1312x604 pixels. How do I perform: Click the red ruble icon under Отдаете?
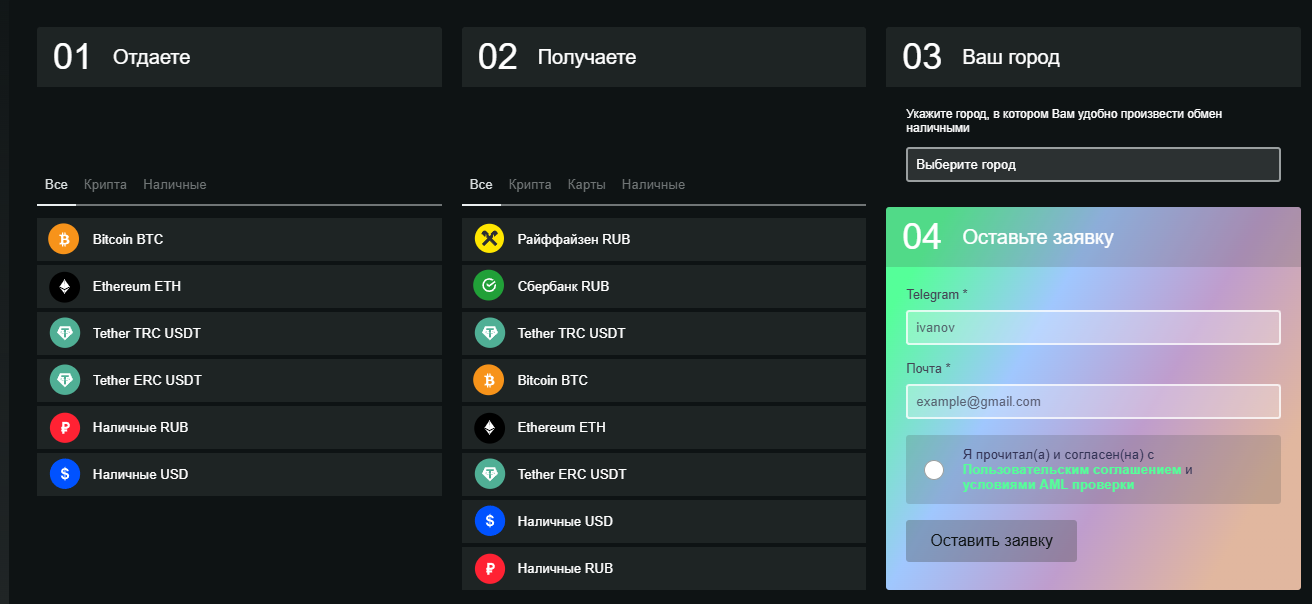tap(64, 427)
